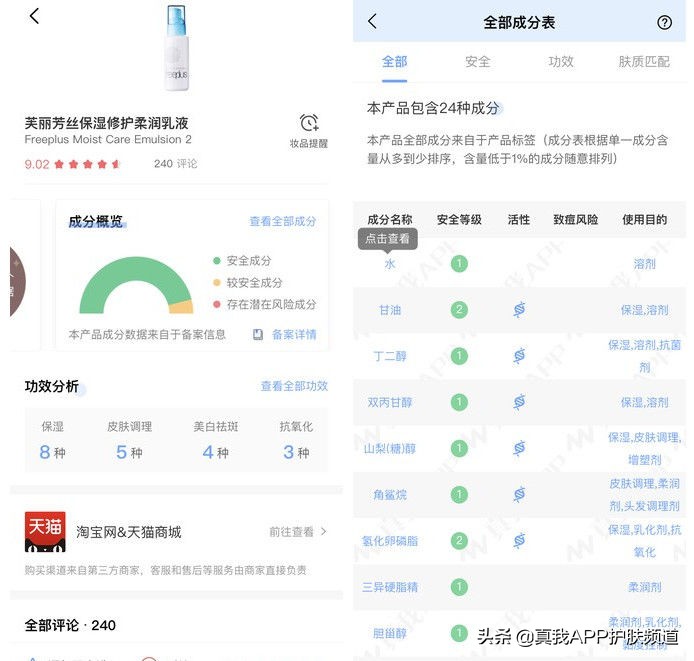Tap safety level badge for 水

click(459, 263)
